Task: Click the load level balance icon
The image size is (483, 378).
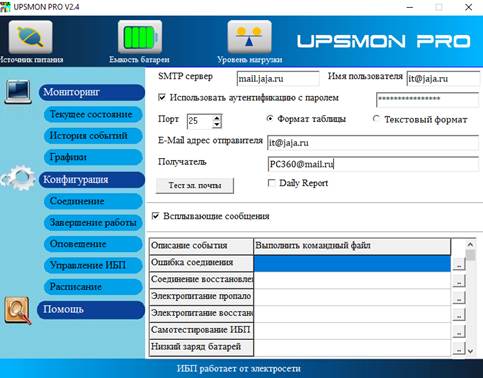Action: (x=249, y=37)
